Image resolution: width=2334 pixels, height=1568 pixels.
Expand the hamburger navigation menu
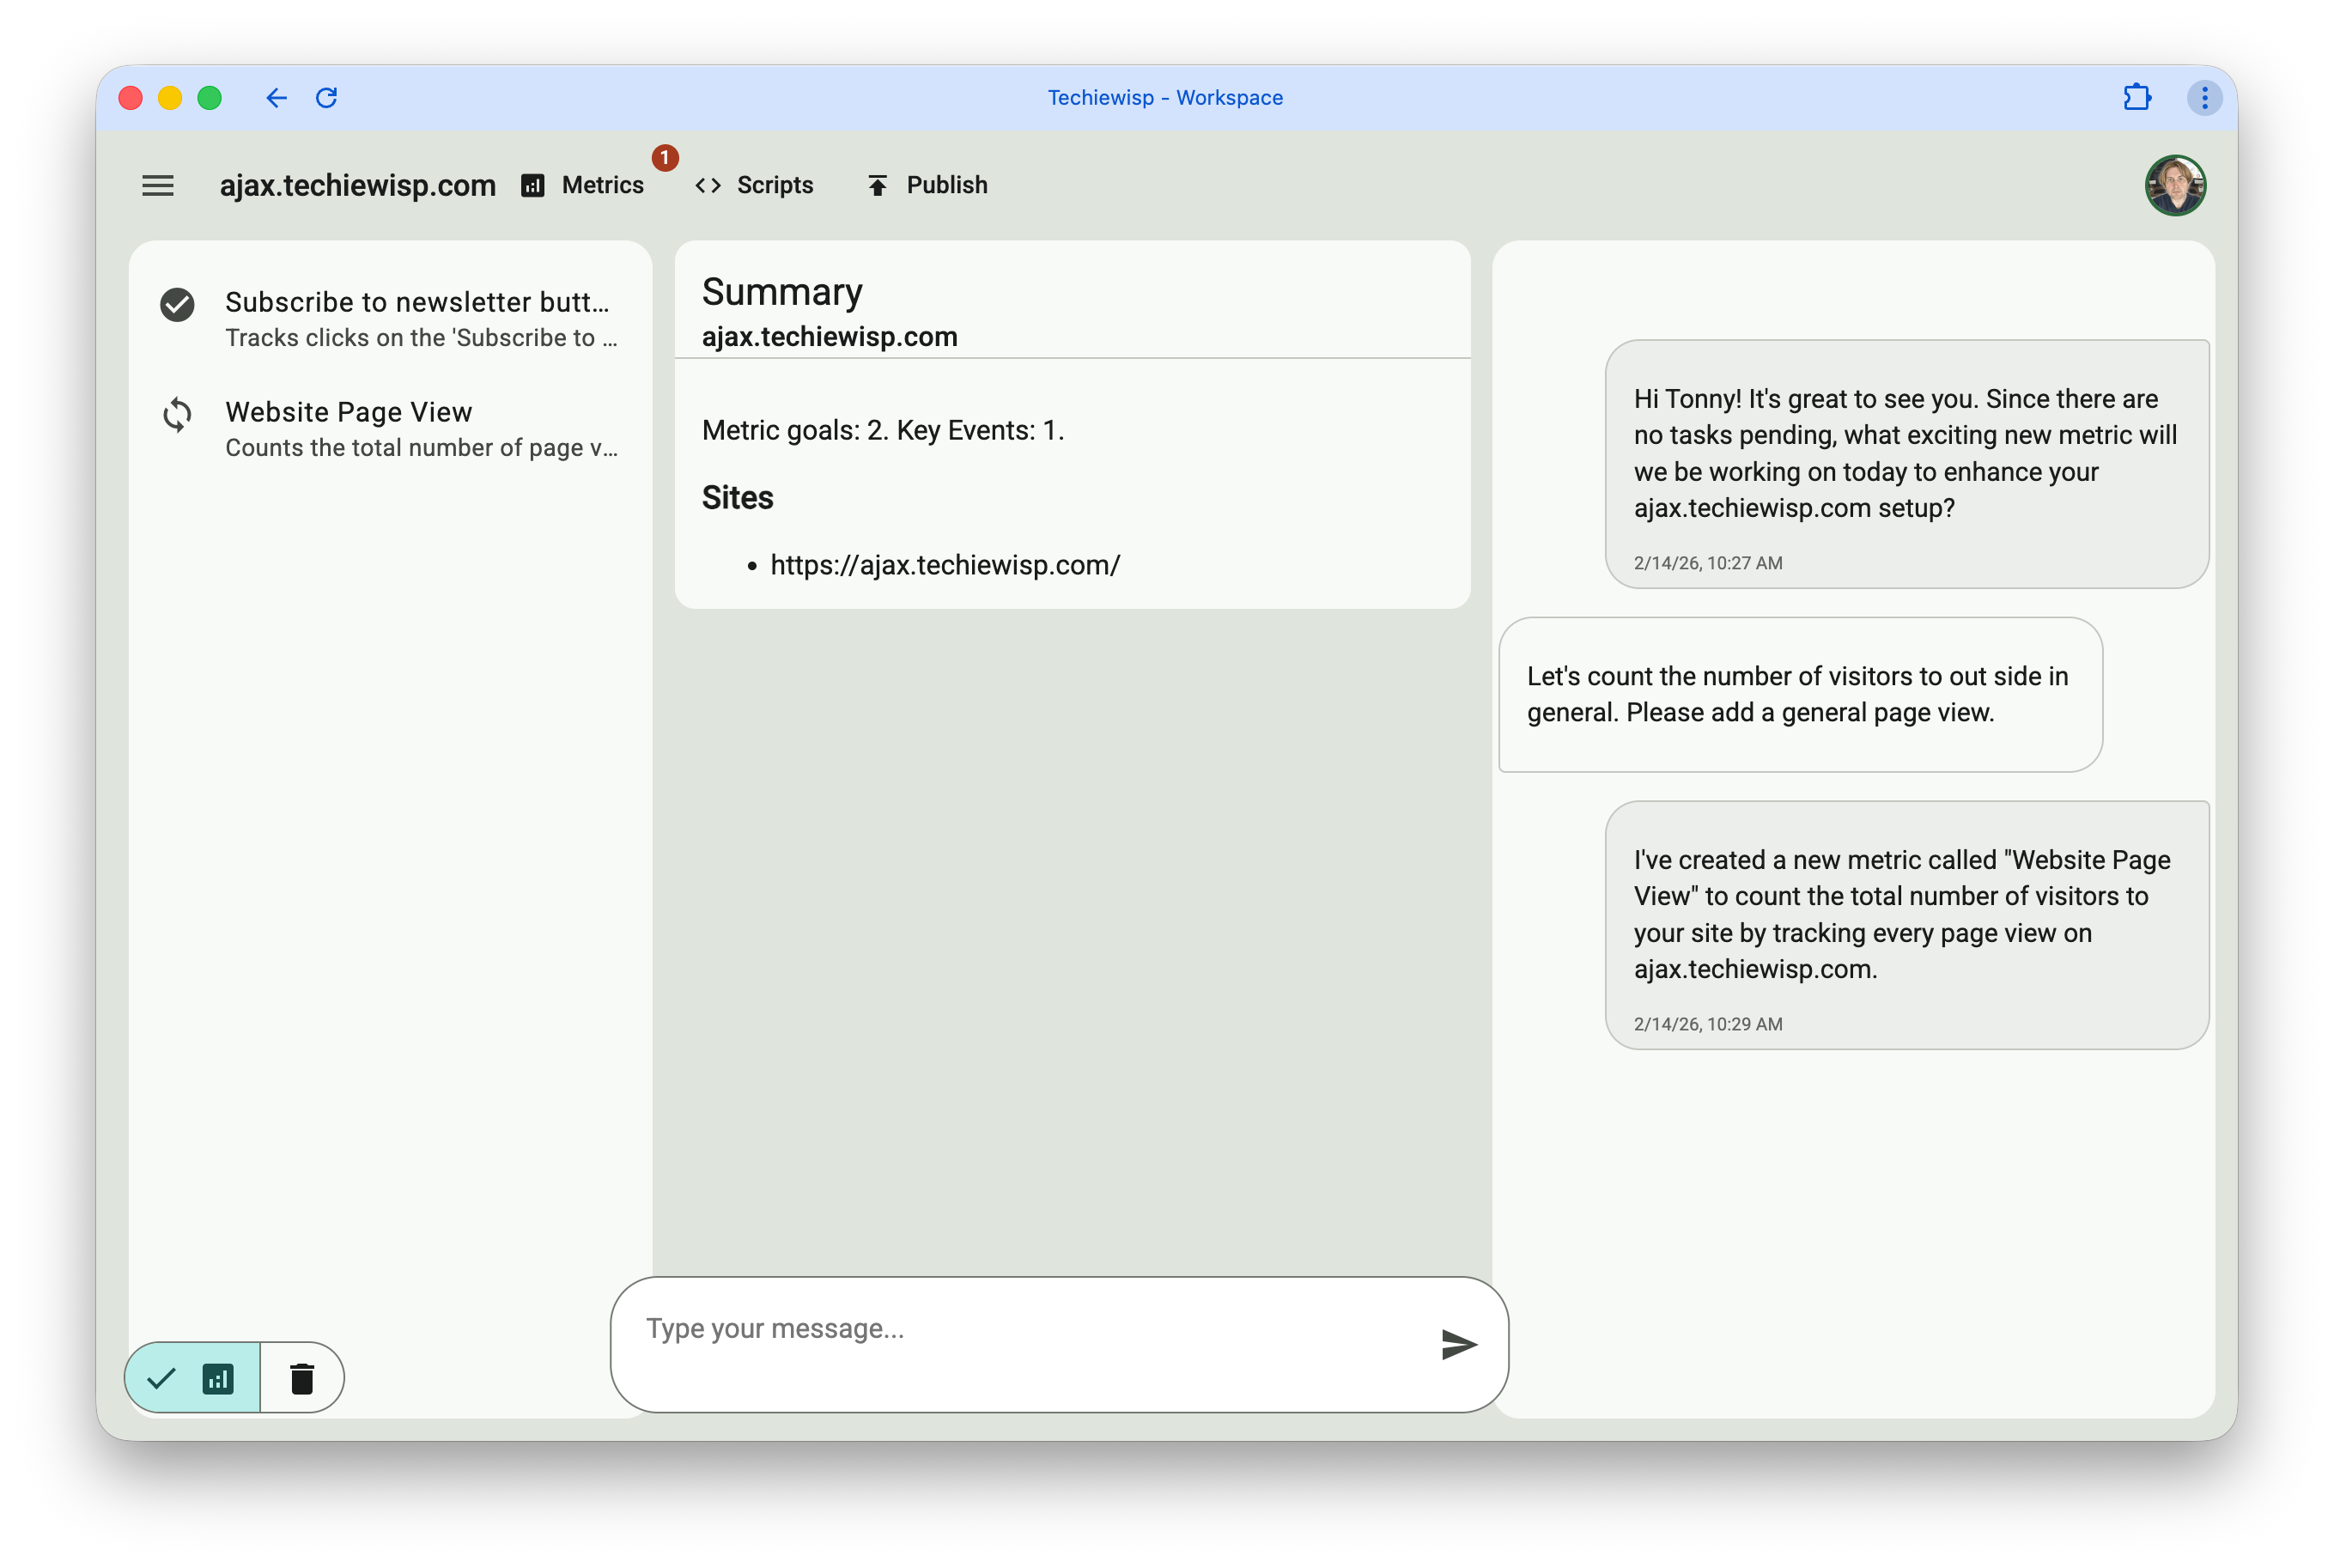click(x=157, y=185)
